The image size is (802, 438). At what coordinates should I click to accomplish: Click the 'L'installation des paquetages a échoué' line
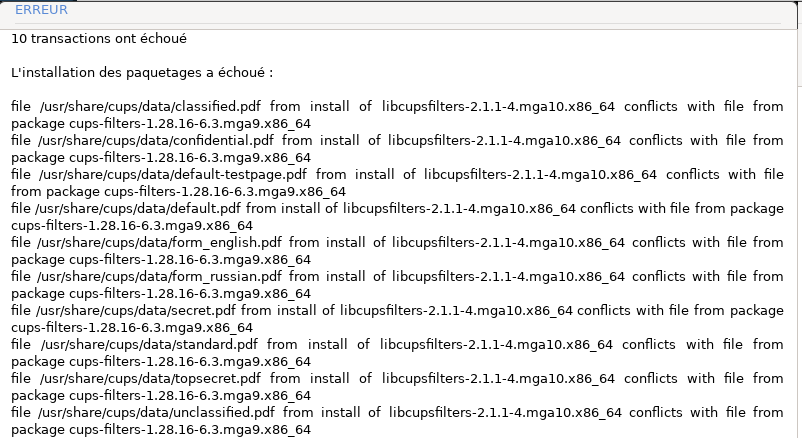pyautogui.click(x=141, y=72)
